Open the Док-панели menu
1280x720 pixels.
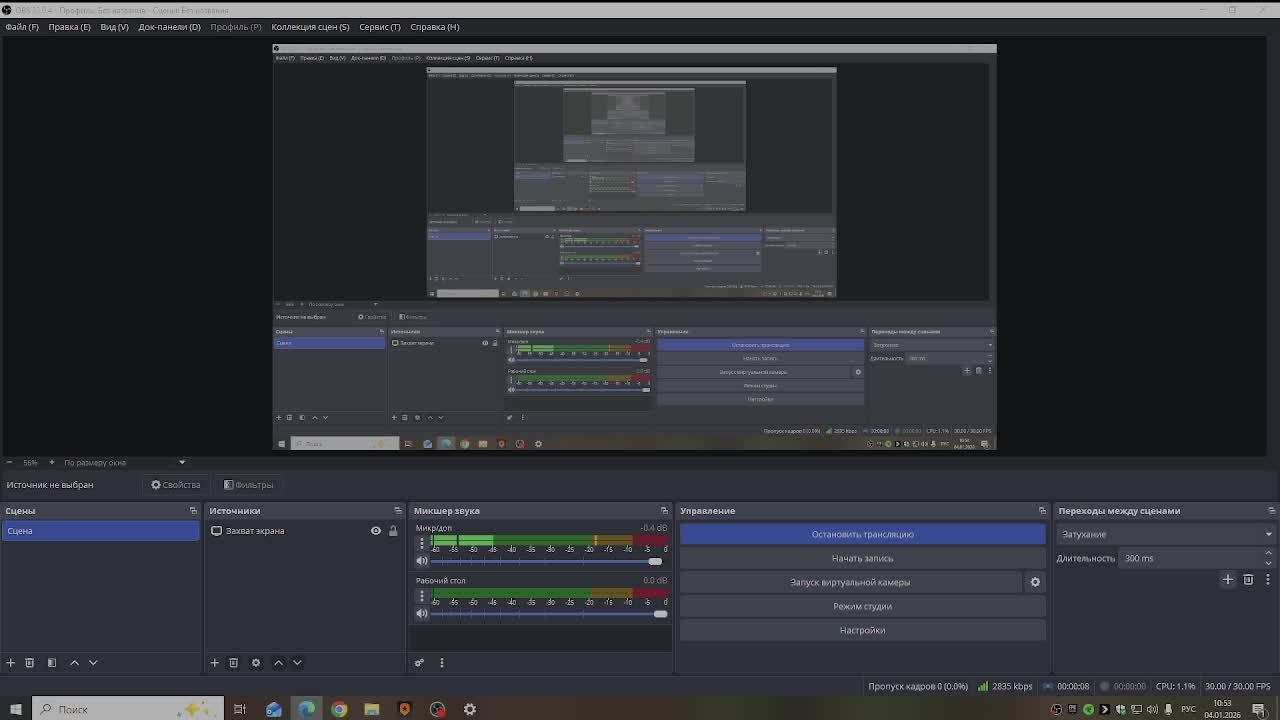[169, 27]
